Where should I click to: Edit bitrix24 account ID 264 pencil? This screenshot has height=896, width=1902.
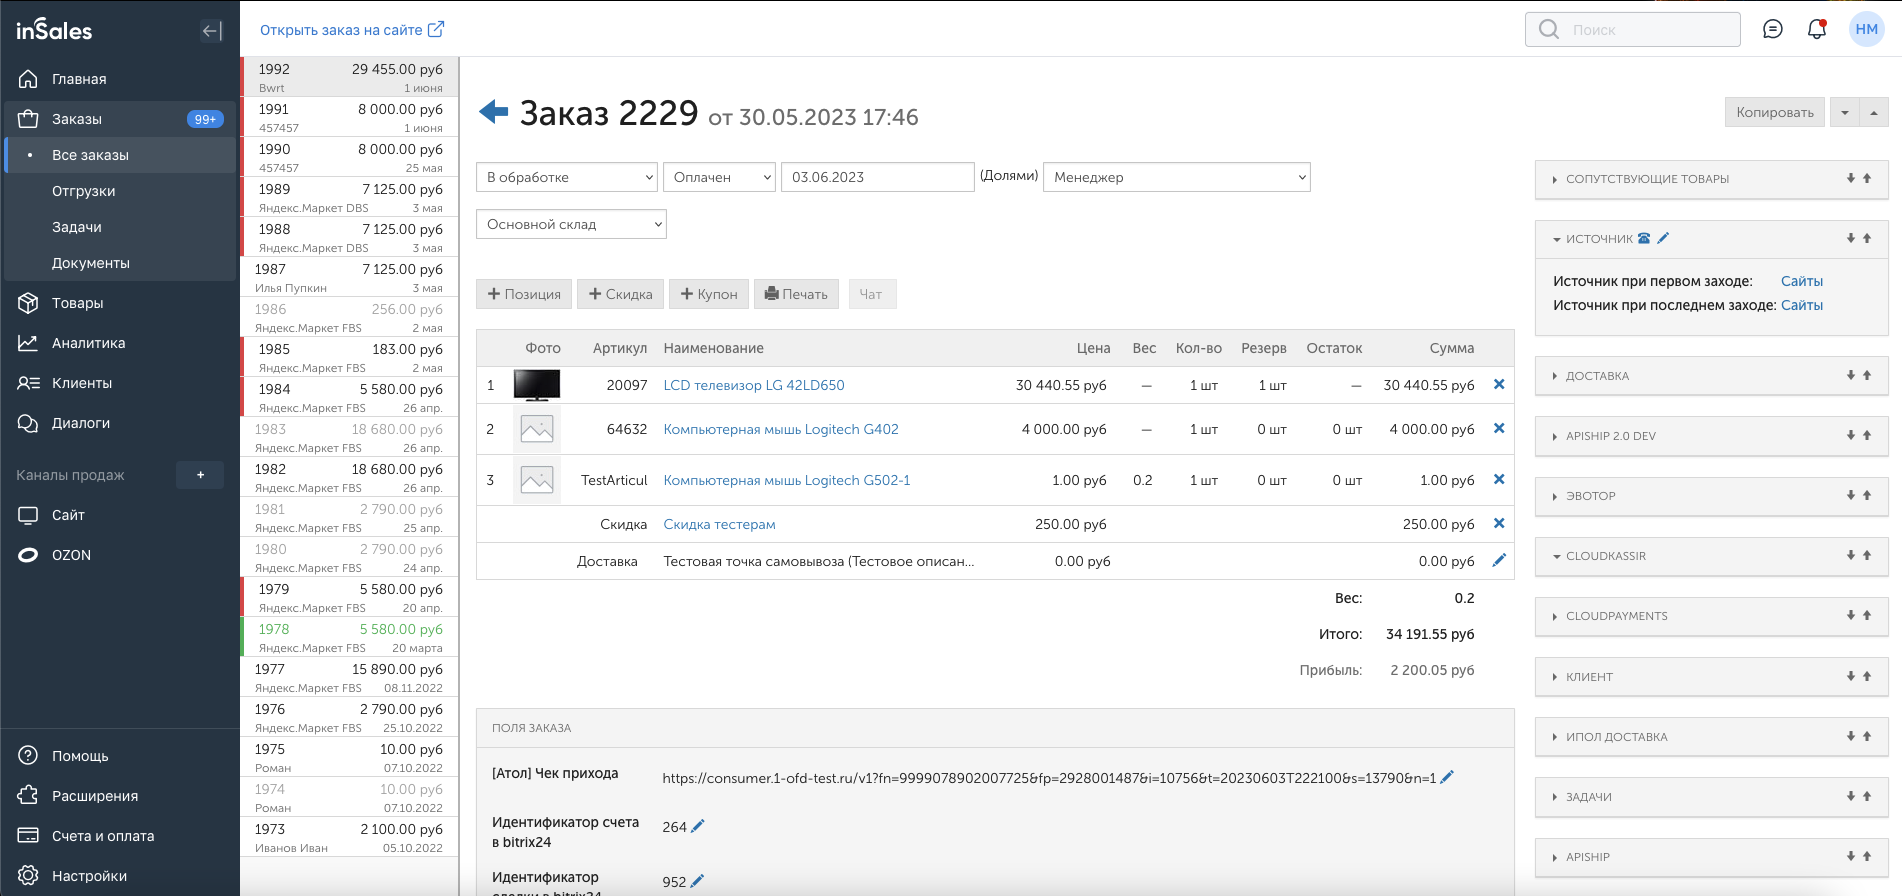click(x=698, y=826)
